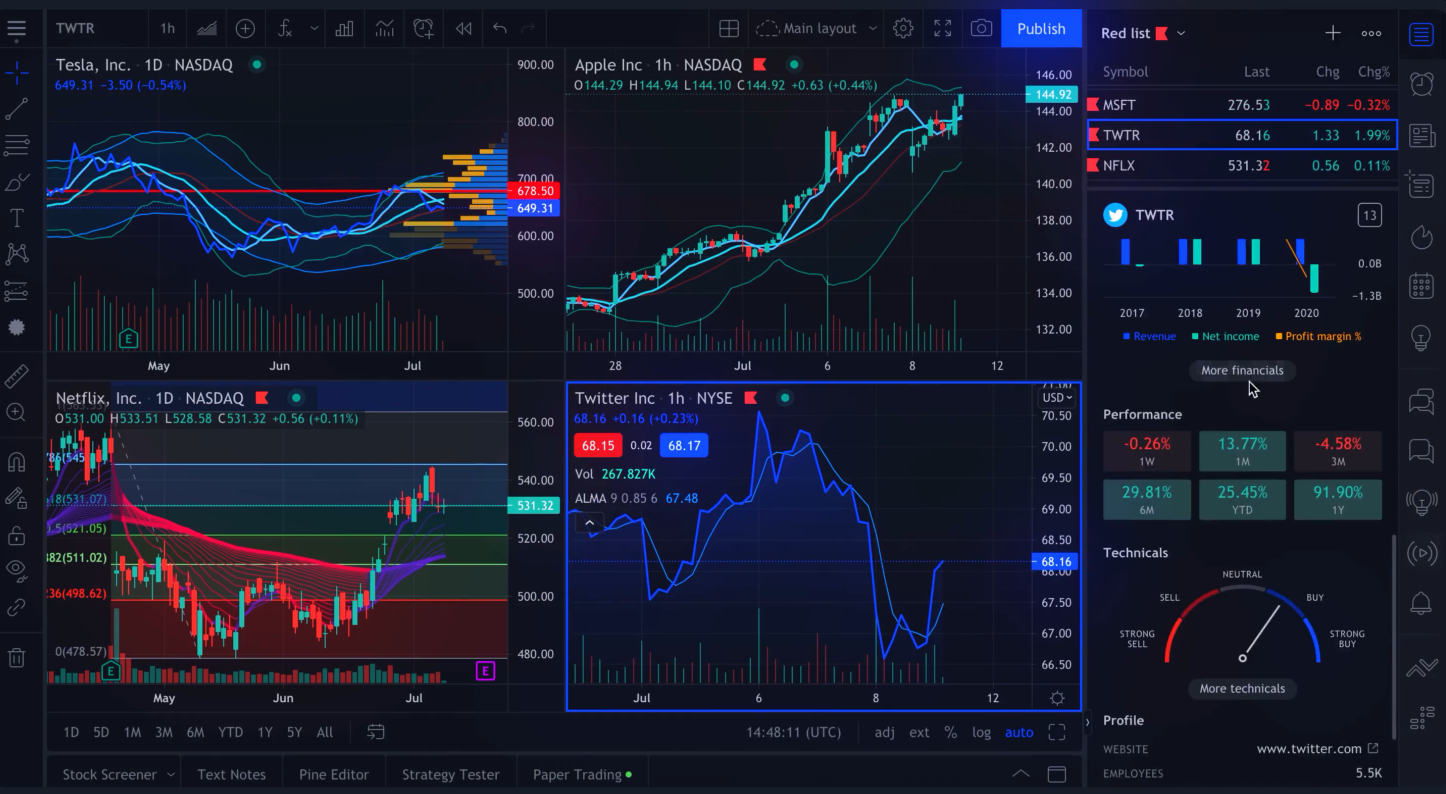
Task: Open Alerts via the alarm clock in right sidebar
Action: pos(1421,84)
